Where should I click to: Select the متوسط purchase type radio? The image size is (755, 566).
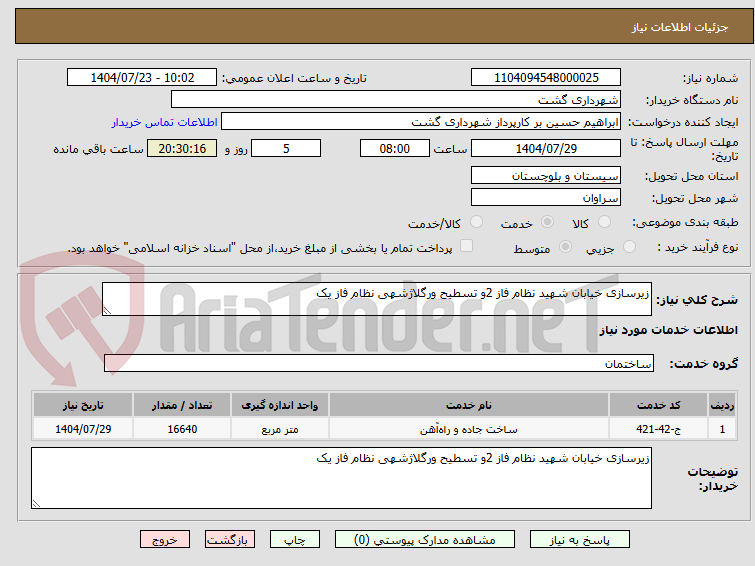565,247
